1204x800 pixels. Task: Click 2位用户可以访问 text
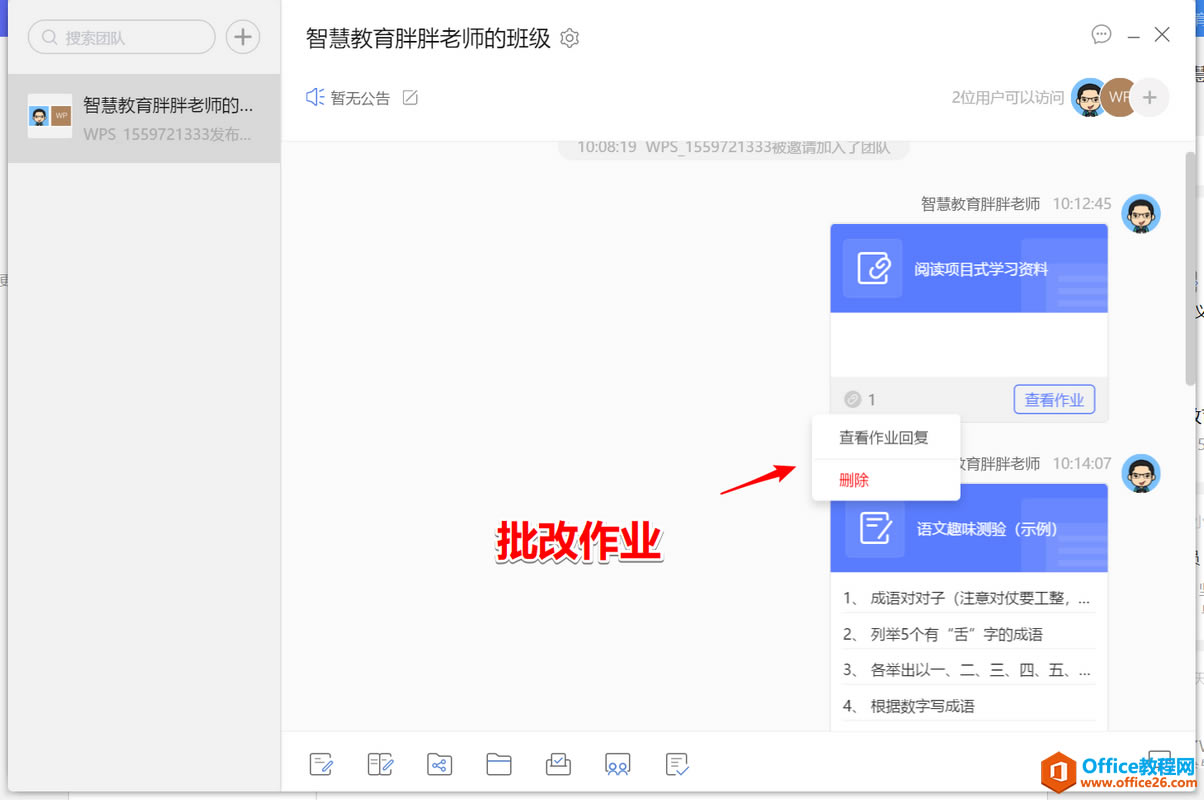(1008, 98)
